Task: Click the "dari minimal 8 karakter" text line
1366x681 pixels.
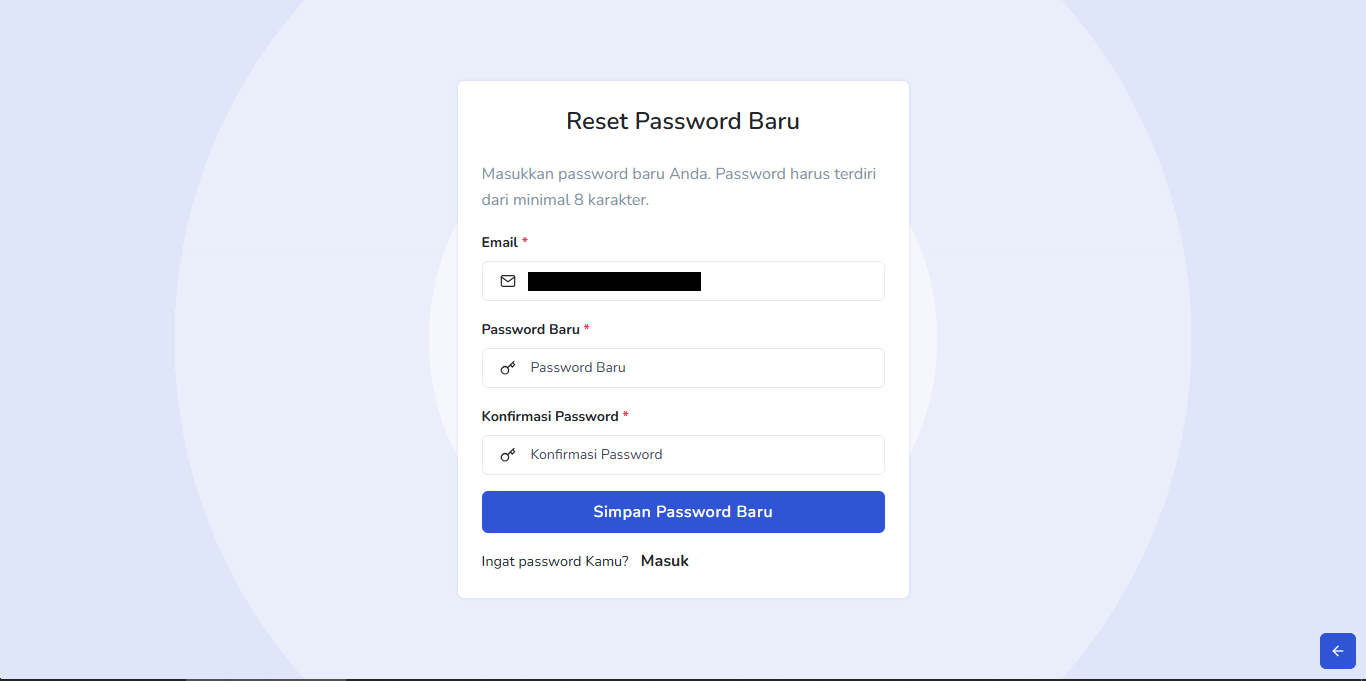Action: point(565,200)
